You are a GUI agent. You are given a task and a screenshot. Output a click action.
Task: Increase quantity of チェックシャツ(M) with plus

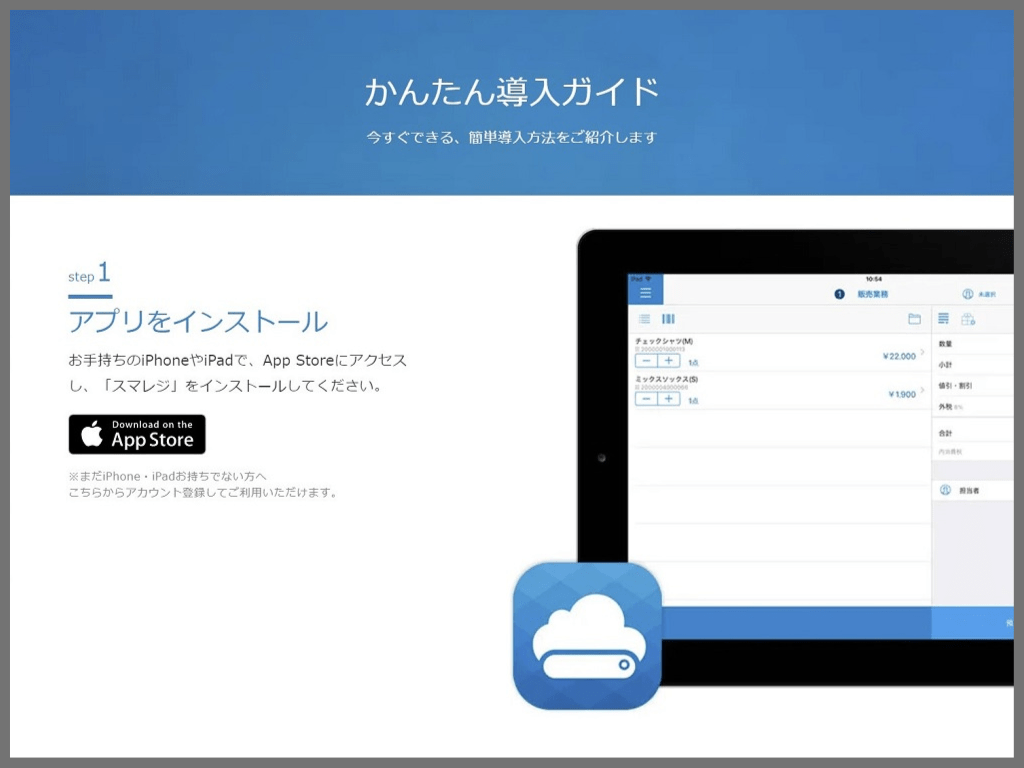(x=669, y=361)
